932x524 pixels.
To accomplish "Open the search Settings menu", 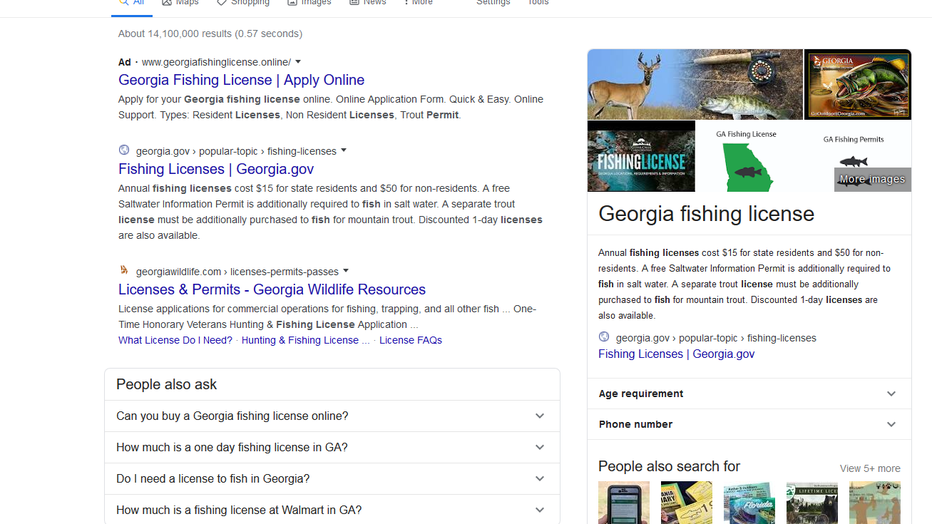I will click(x=493, y=3).
